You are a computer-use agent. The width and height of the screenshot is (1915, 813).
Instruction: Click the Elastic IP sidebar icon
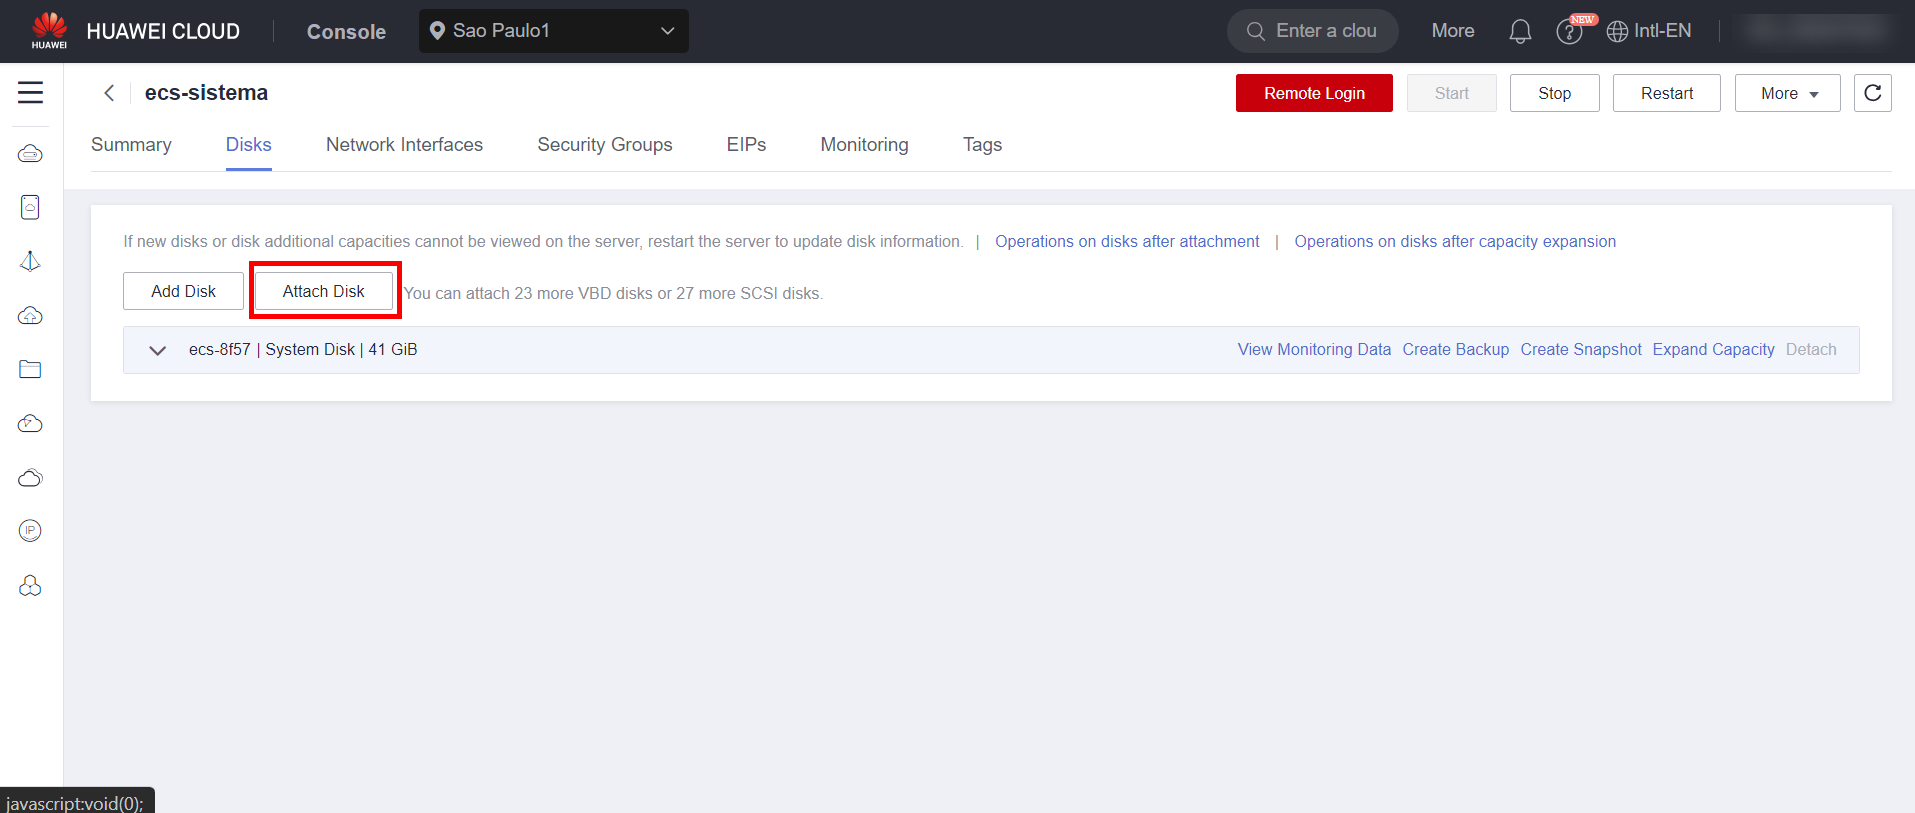(x=30, y=531)
